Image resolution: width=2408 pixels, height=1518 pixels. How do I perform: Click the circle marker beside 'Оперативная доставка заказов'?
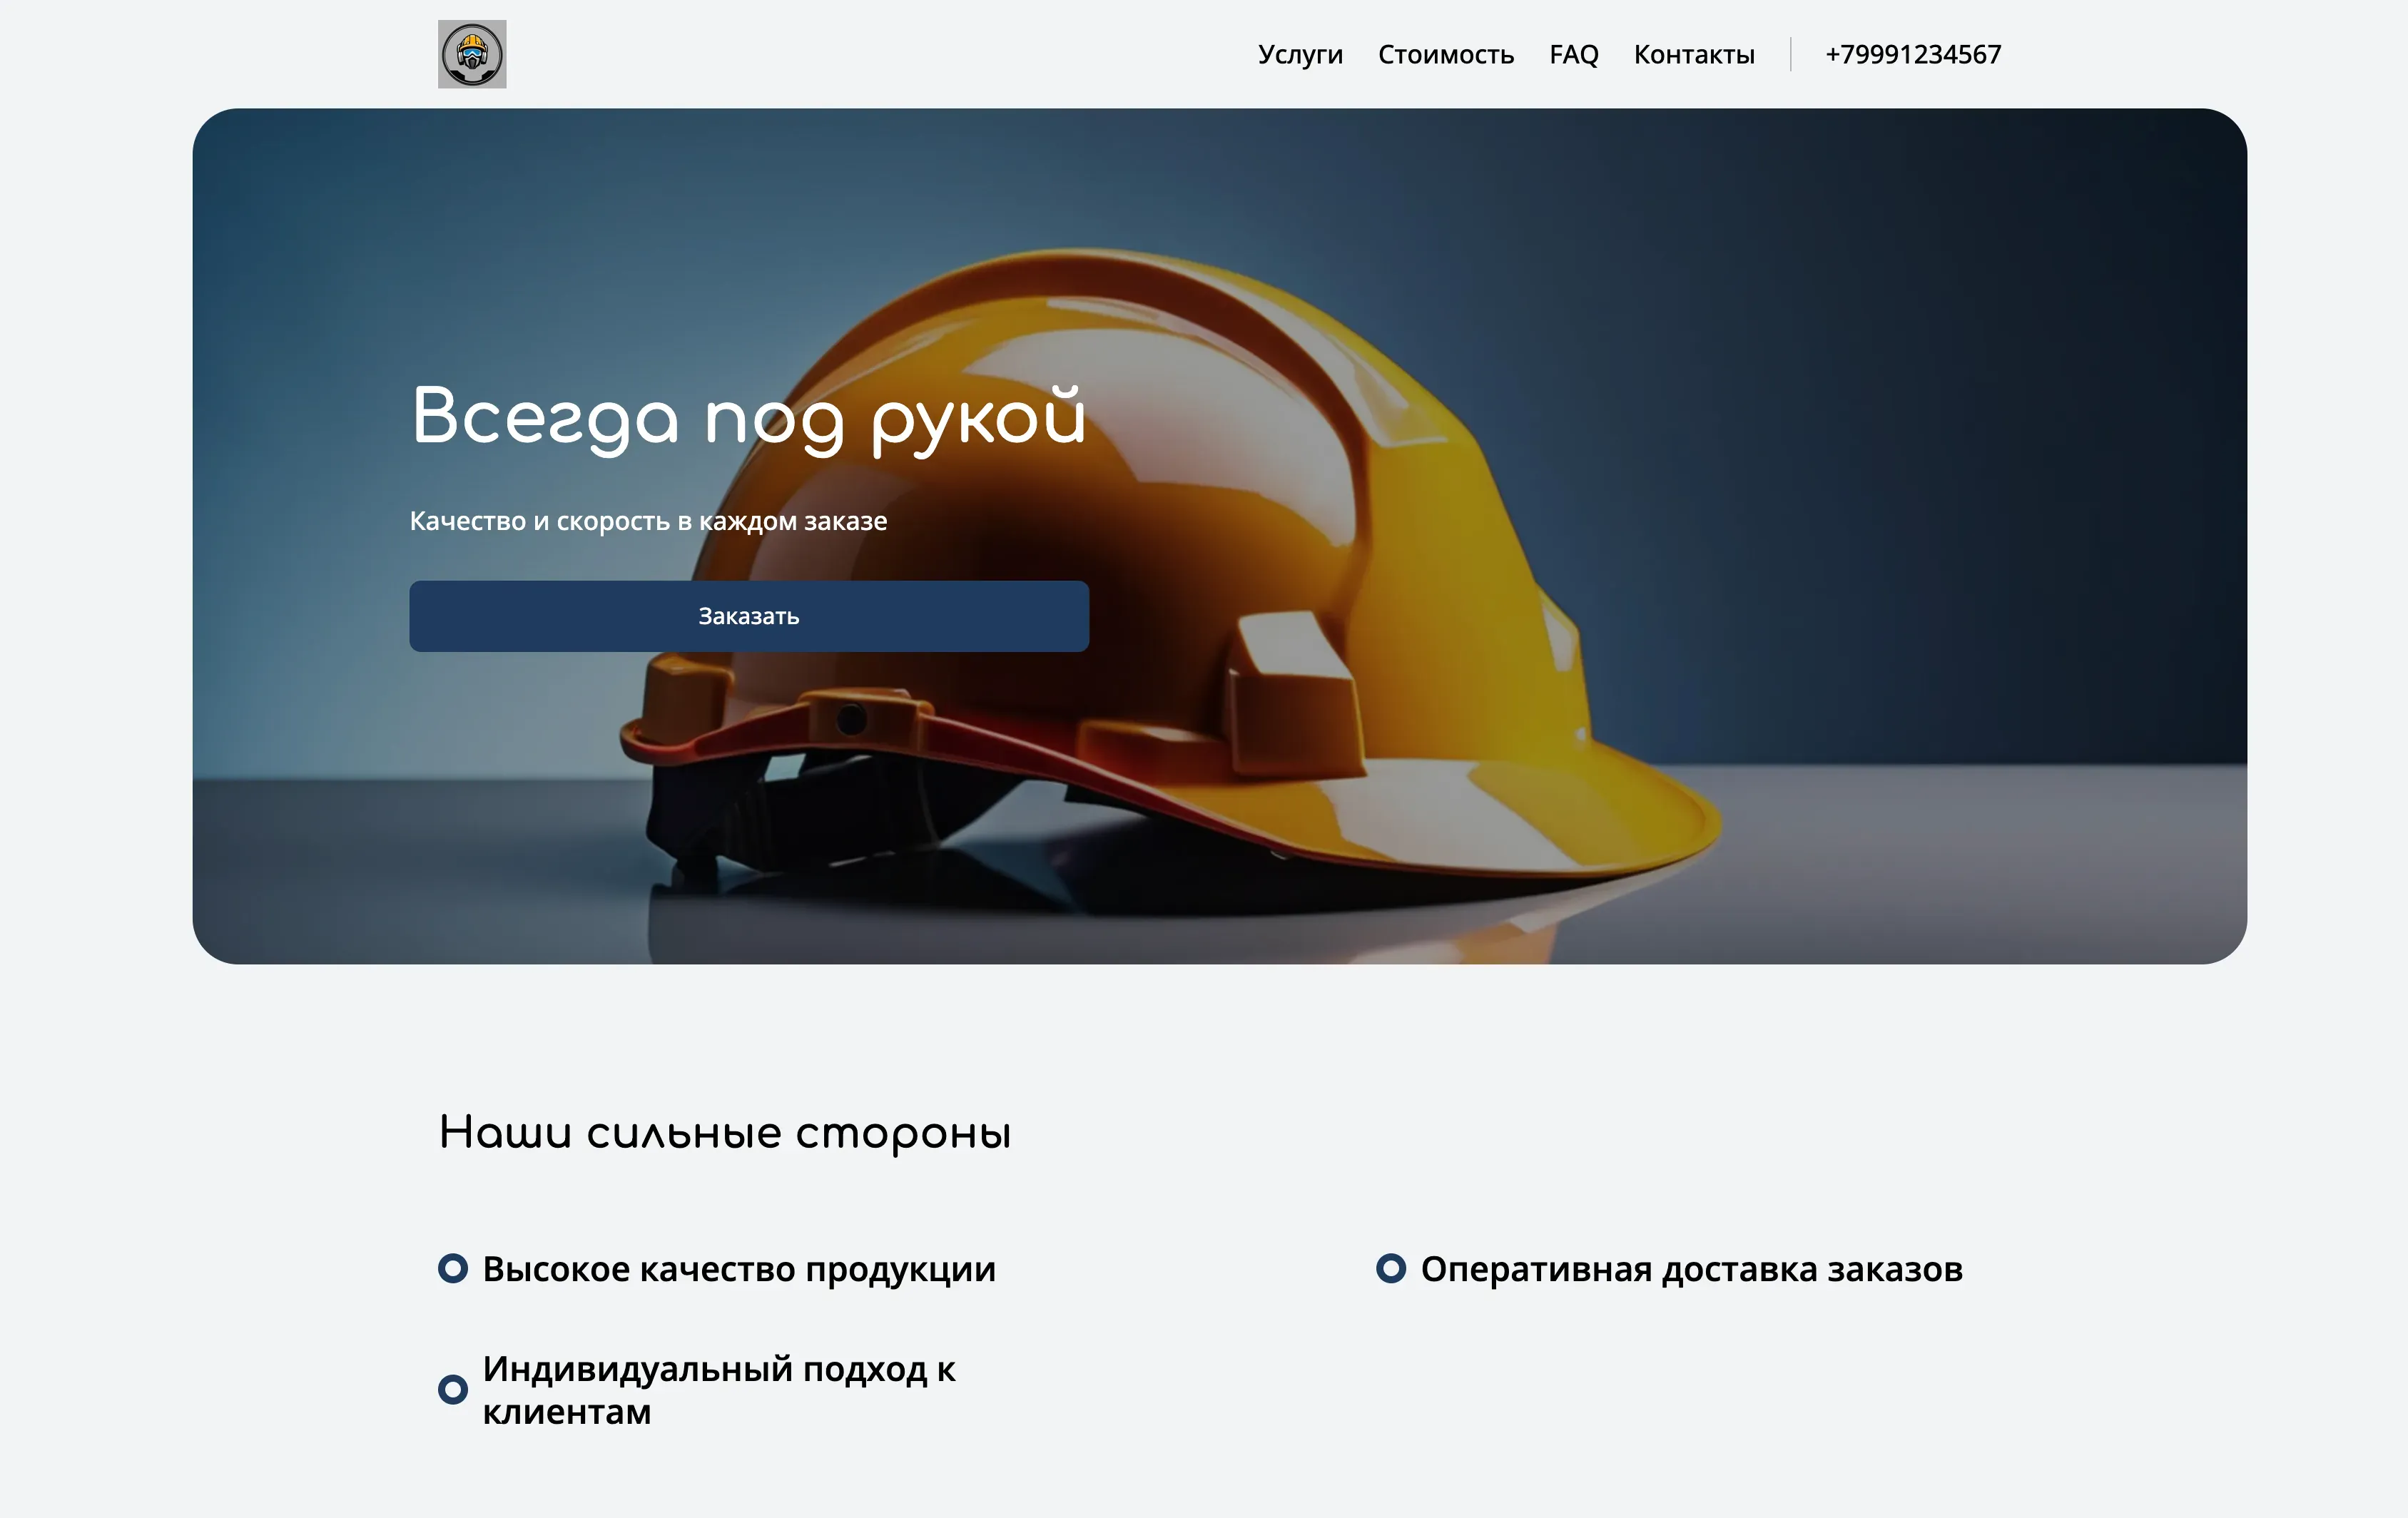point(1392,1268)
